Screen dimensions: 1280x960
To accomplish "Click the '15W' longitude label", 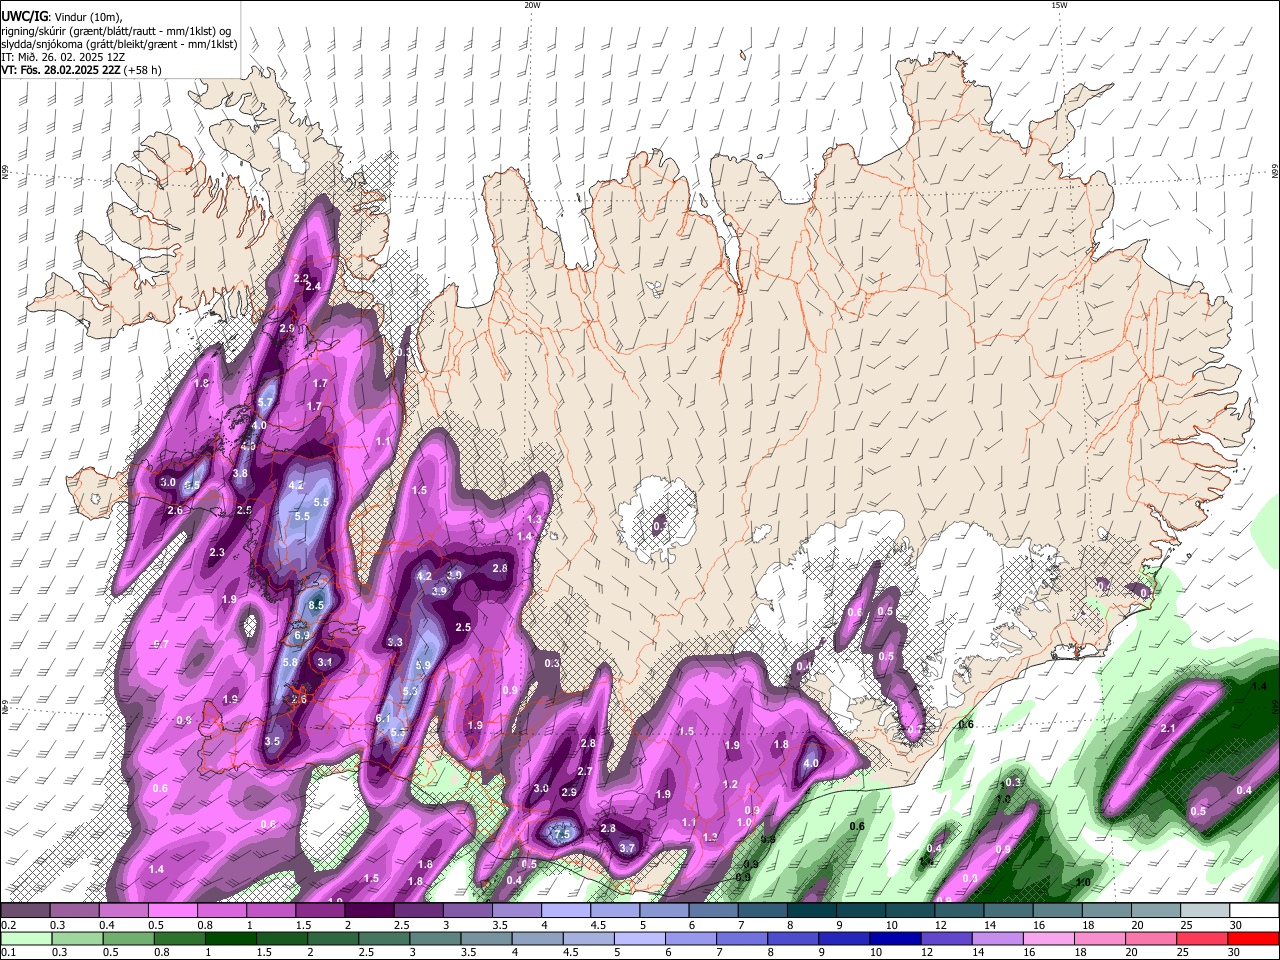I will point(1059,4).
